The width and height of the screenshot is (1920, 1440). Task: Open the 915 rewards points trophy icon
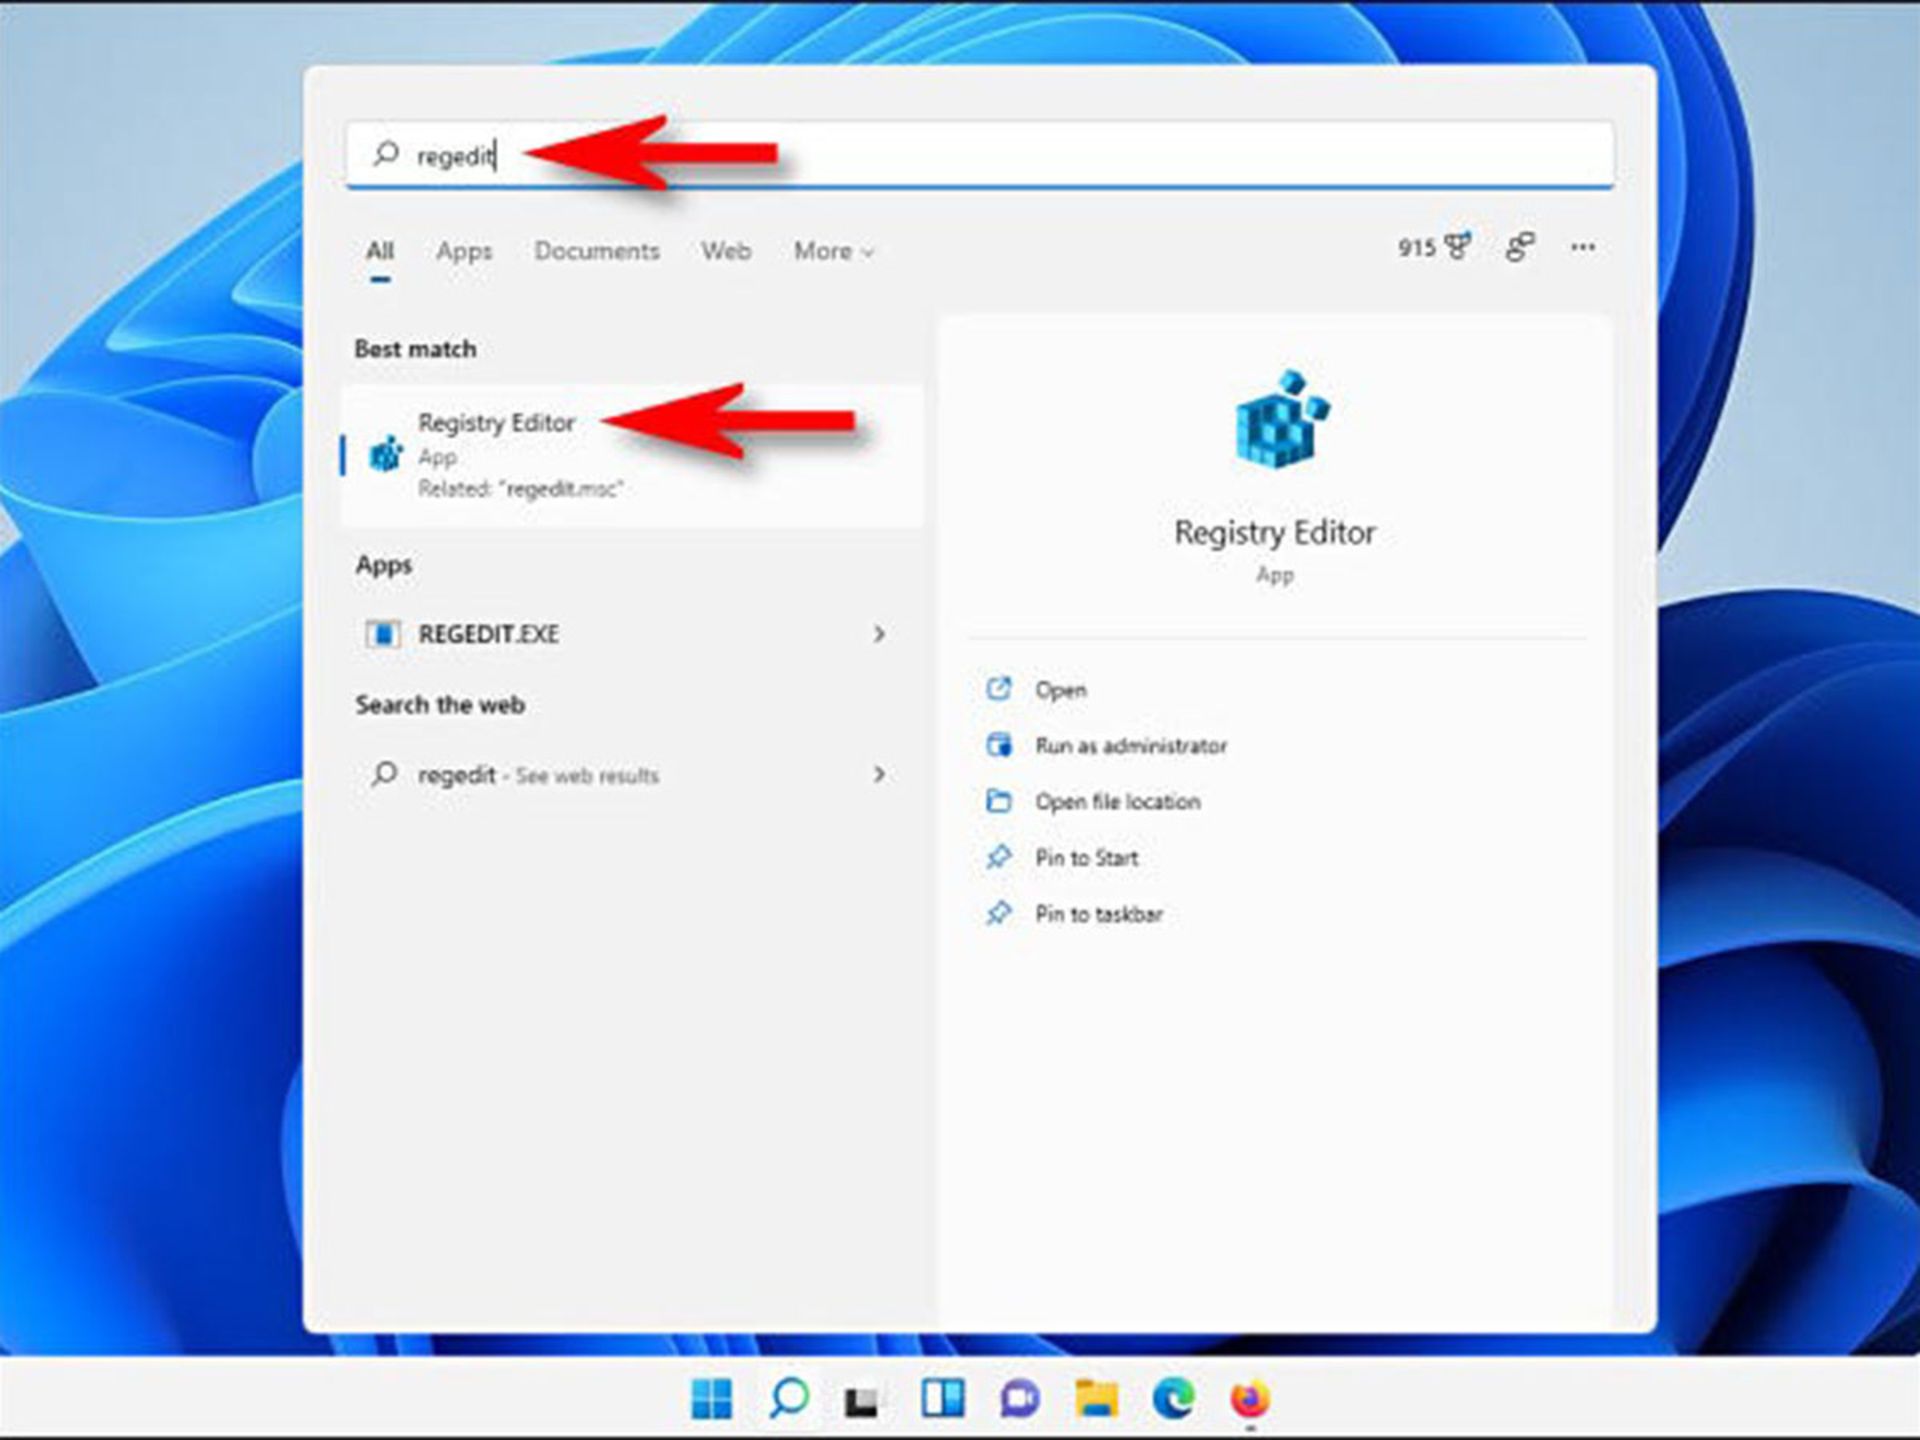pyautogui.click(x=1435, y=247)
